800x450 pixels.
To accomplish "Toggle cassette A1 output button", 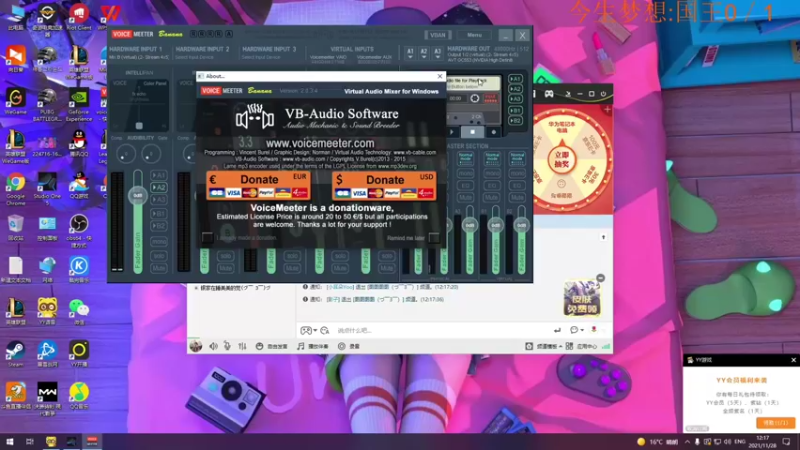I will pyautogui.click(x=515, y=79).
